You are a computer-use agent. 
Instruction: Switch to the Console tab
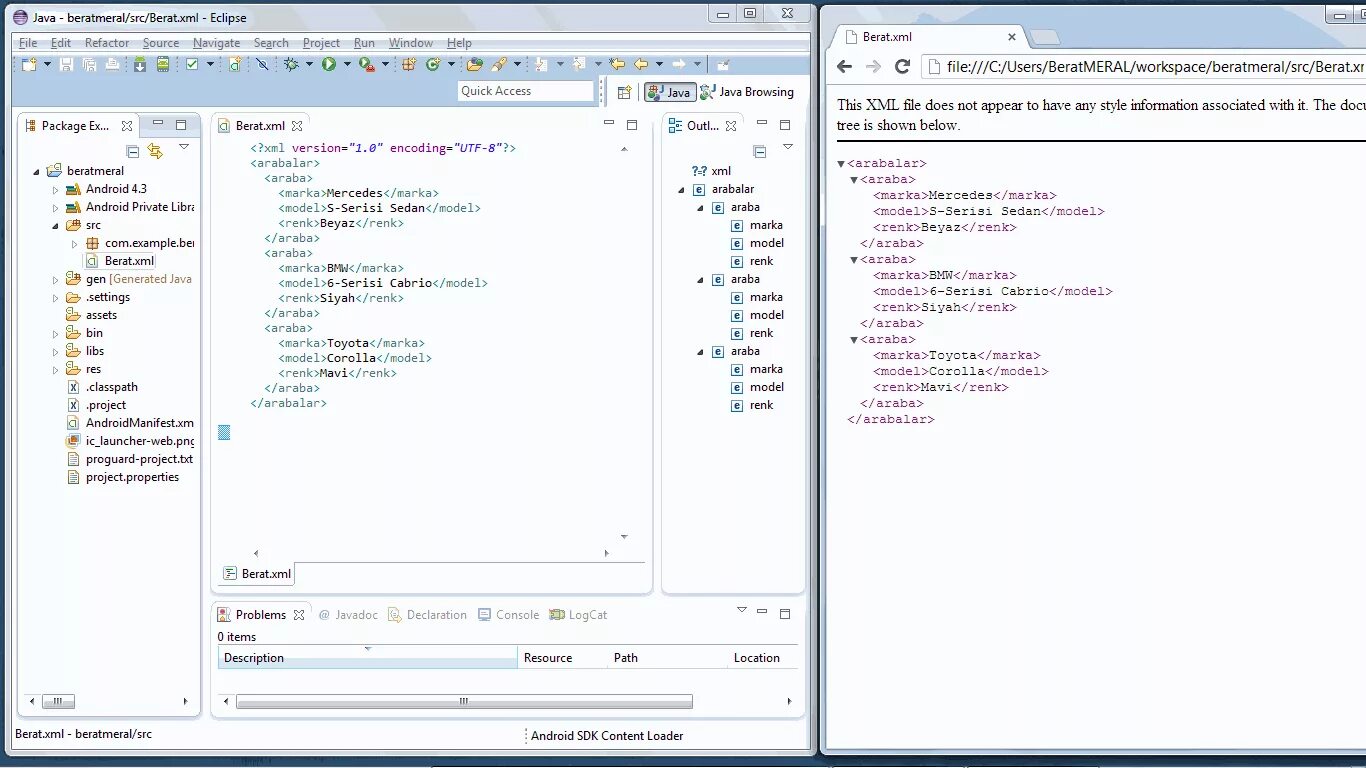click(508, 615)
